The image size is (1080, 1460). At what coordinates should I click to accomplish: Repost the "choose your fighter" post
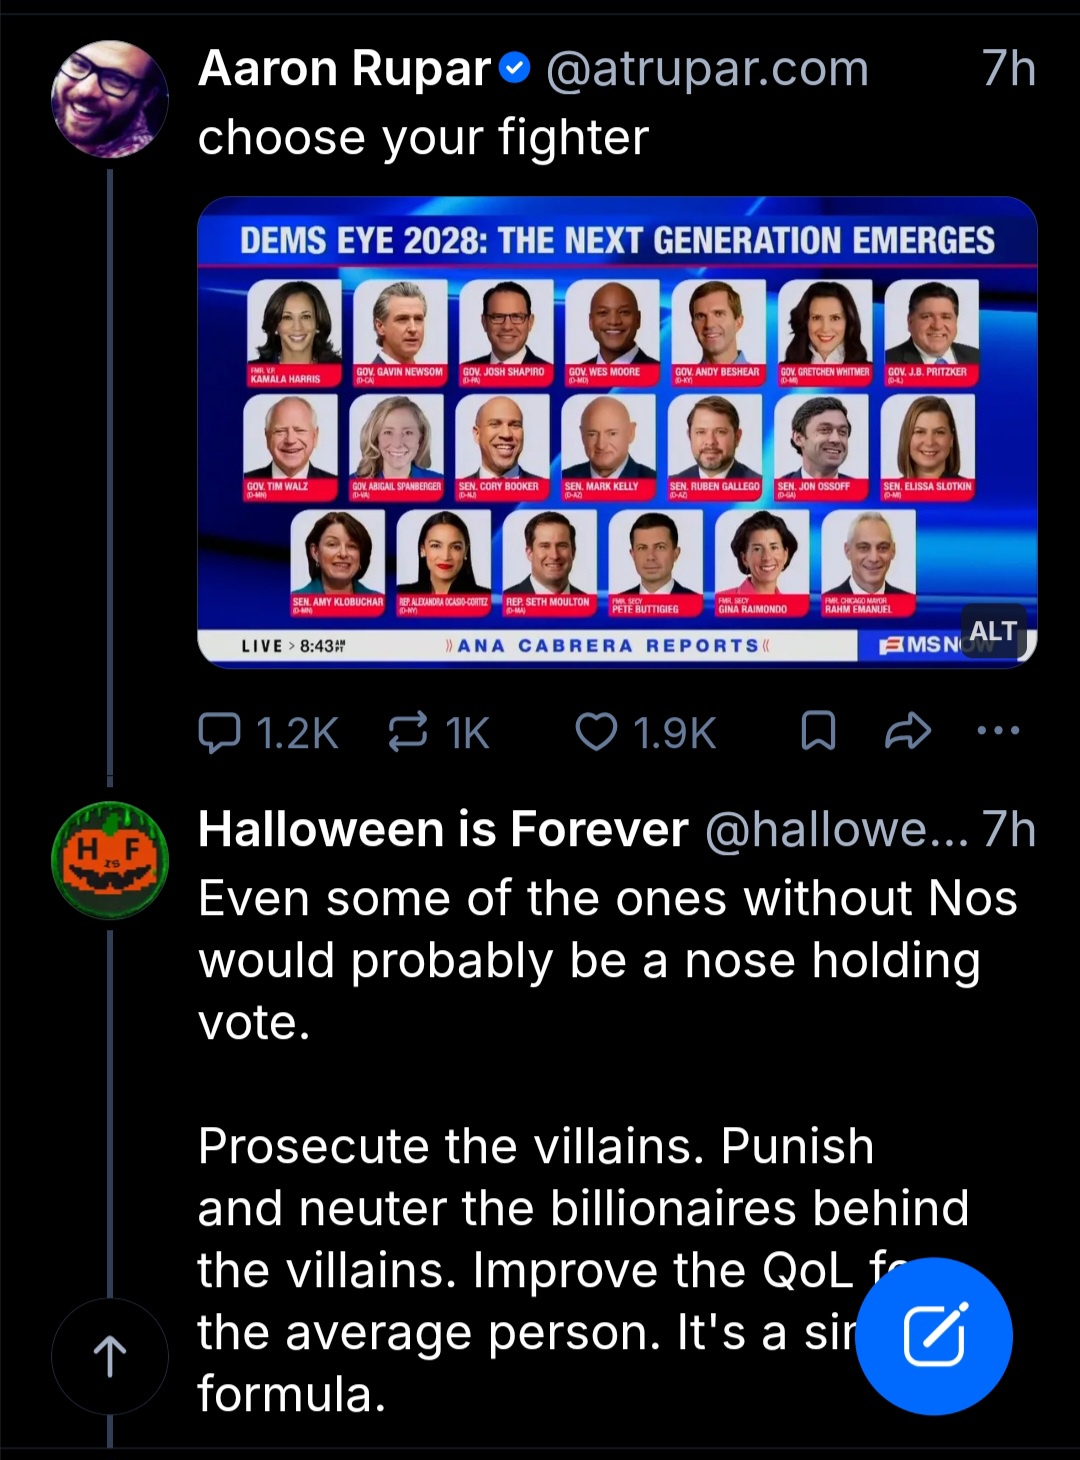pyautogui.click(x=408, y=732)
